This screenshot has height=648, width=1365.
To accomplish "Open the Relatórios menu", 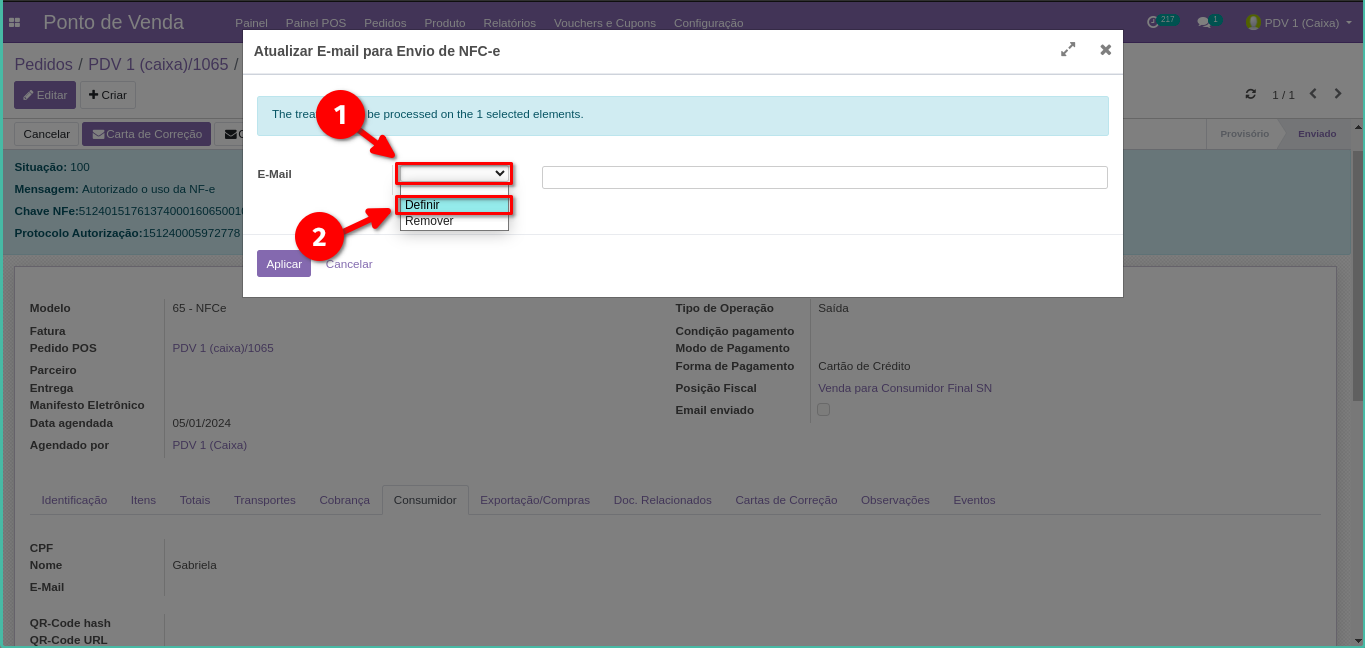I will pos(509,23).
